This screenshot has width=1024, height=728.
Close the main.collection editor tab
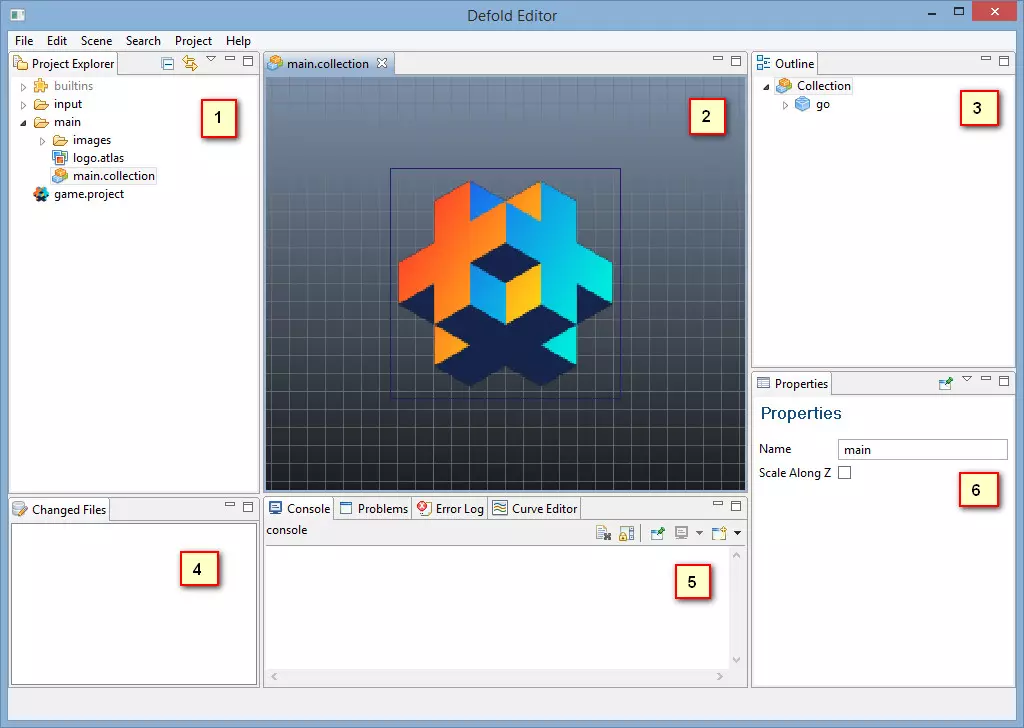tap(381, 64)
